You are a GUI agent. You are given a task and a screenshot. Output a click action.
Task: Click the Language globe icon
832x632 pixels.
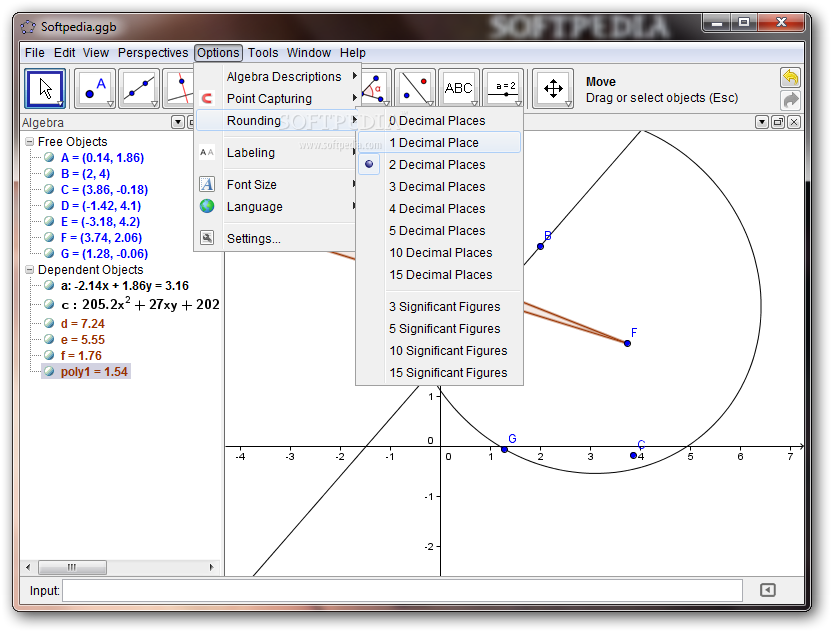207,206
